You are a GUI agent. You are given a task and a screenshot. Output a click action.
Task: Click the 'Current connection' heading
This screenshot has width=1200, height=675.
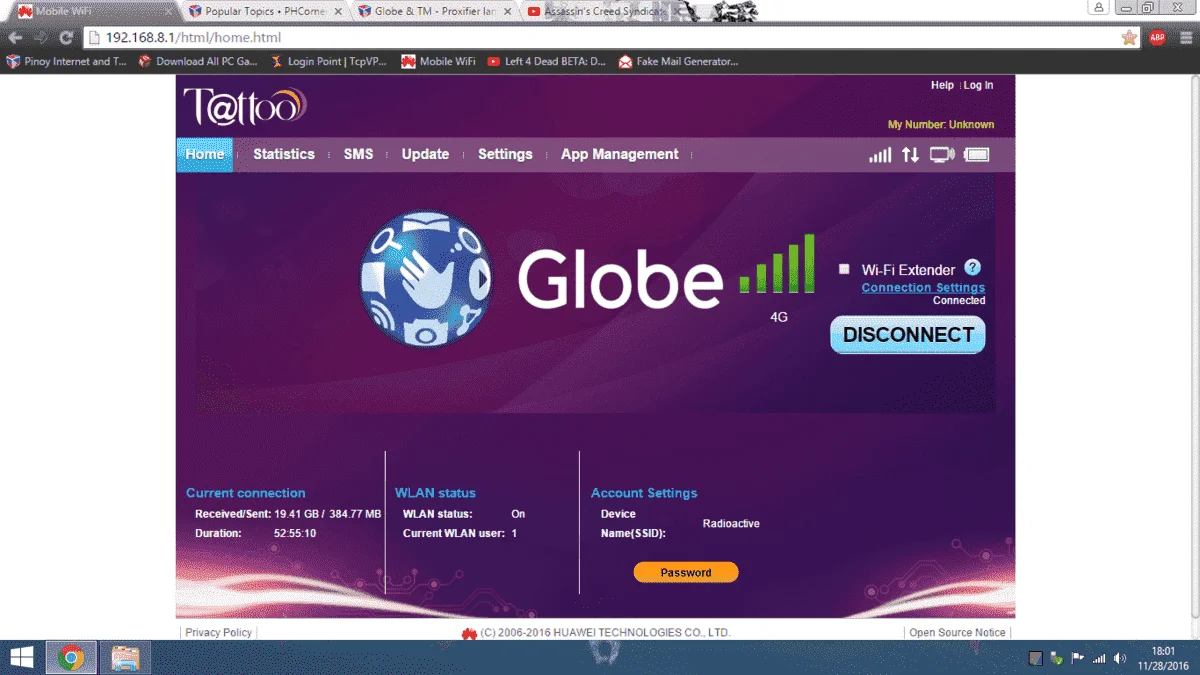point(246,493)
